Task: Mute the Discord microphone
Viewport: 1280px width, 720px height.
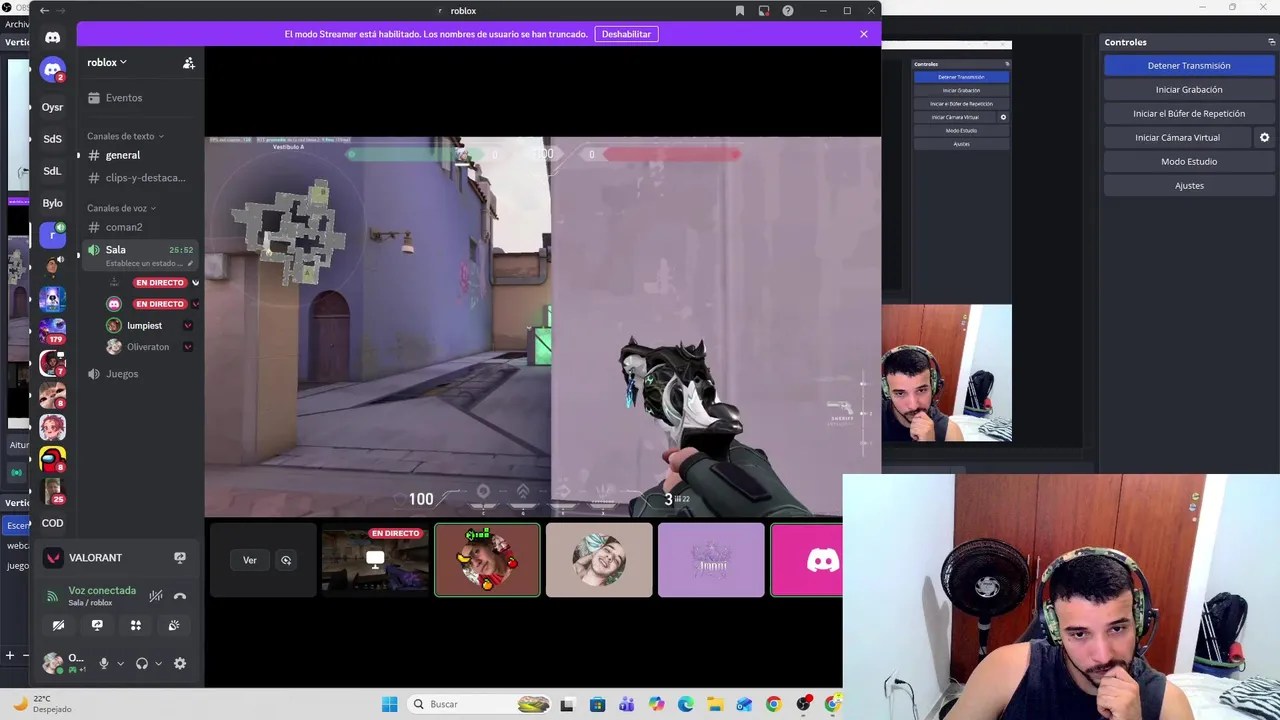Action: (x=103, y=663)
